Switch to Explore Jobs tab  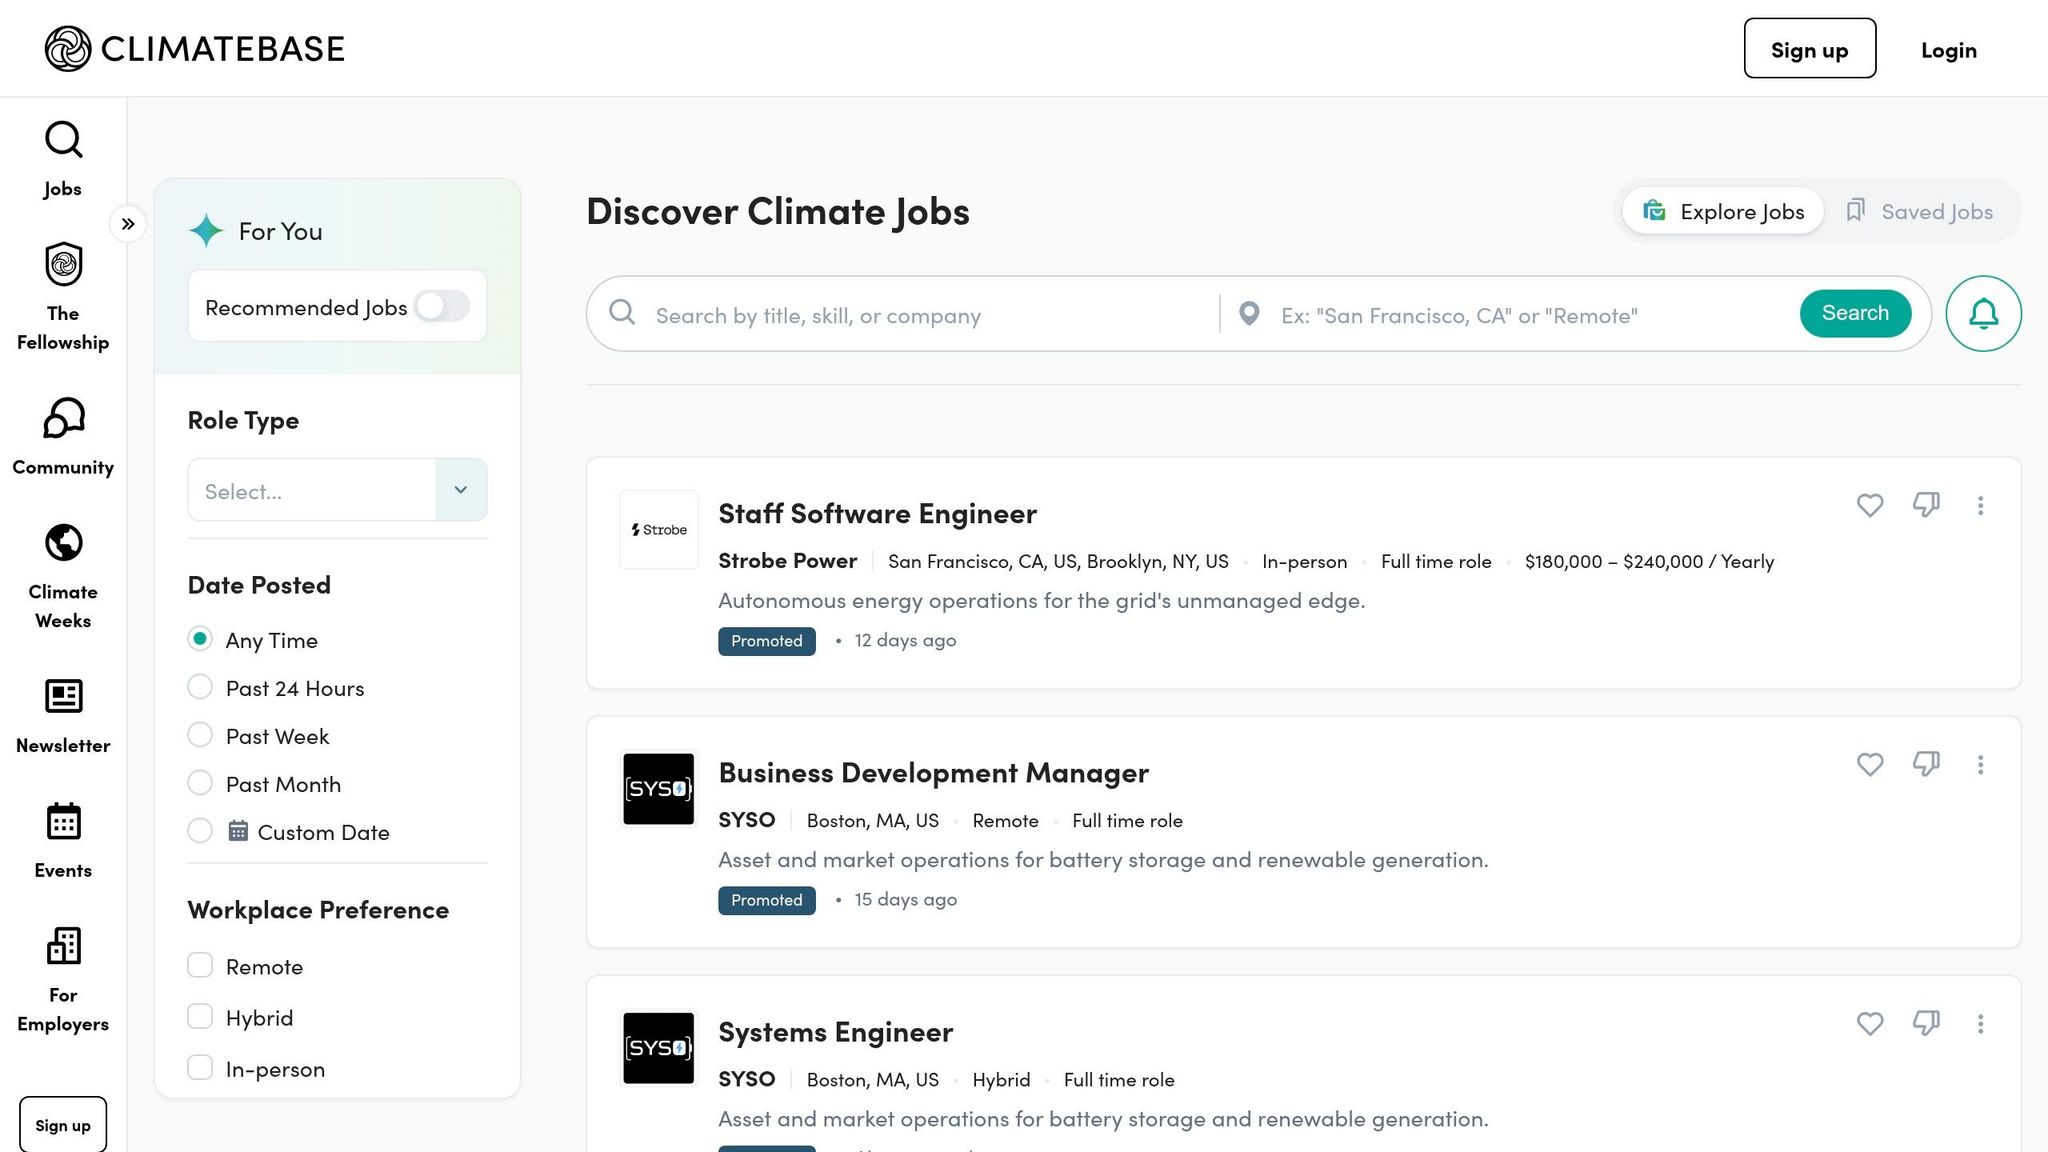click(x=1723, y=211)
